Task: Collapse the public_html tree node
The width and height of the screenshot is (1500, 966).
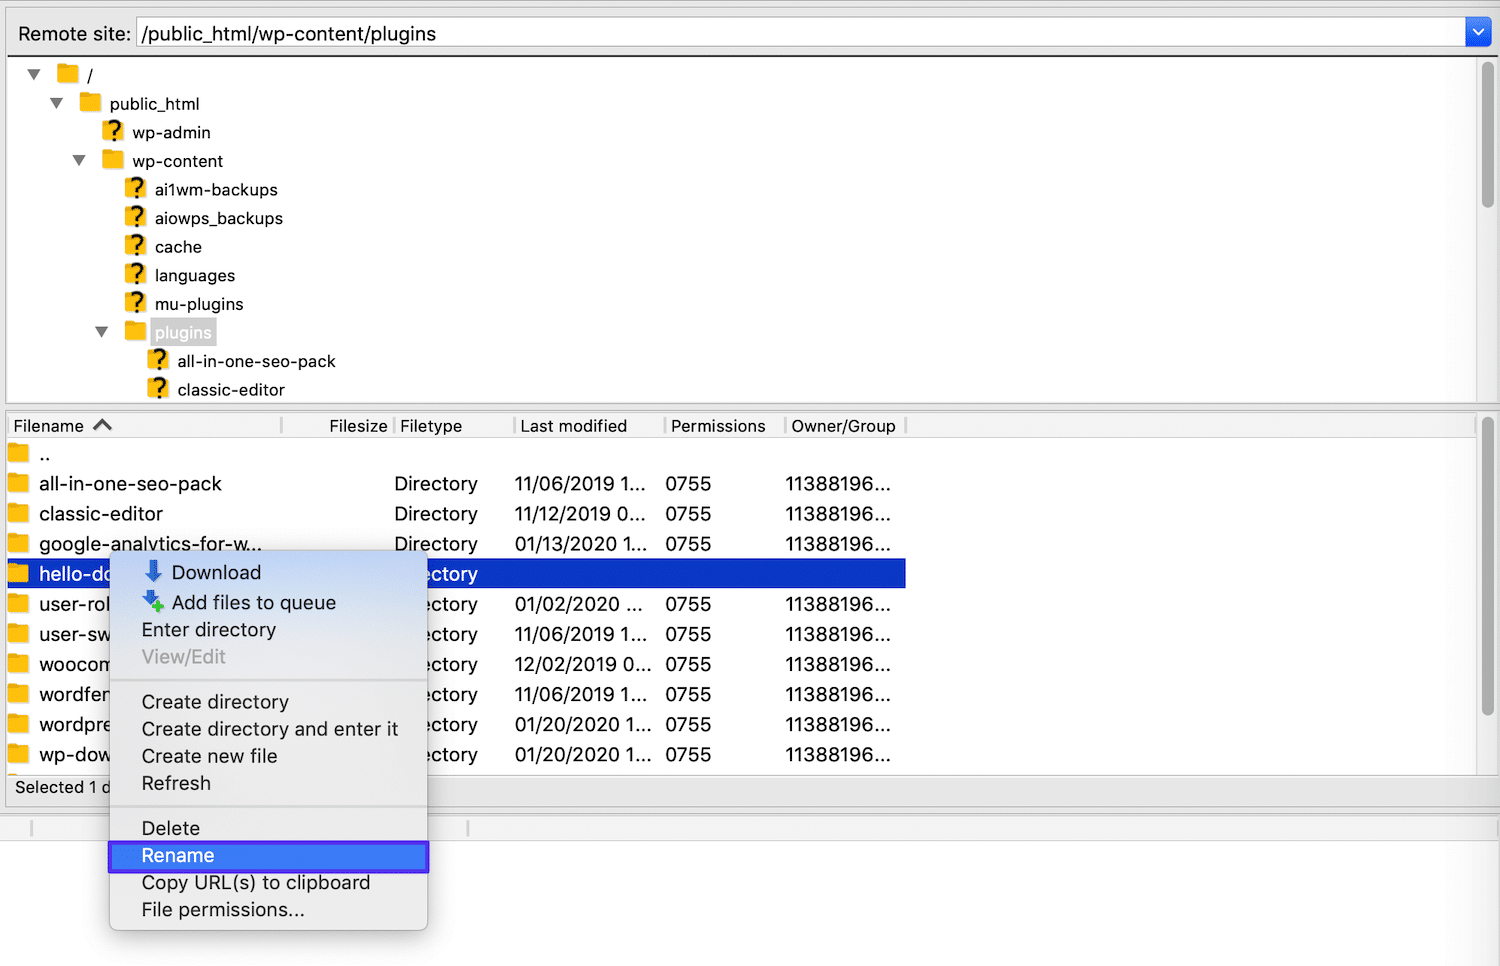Action: (56, 102)
